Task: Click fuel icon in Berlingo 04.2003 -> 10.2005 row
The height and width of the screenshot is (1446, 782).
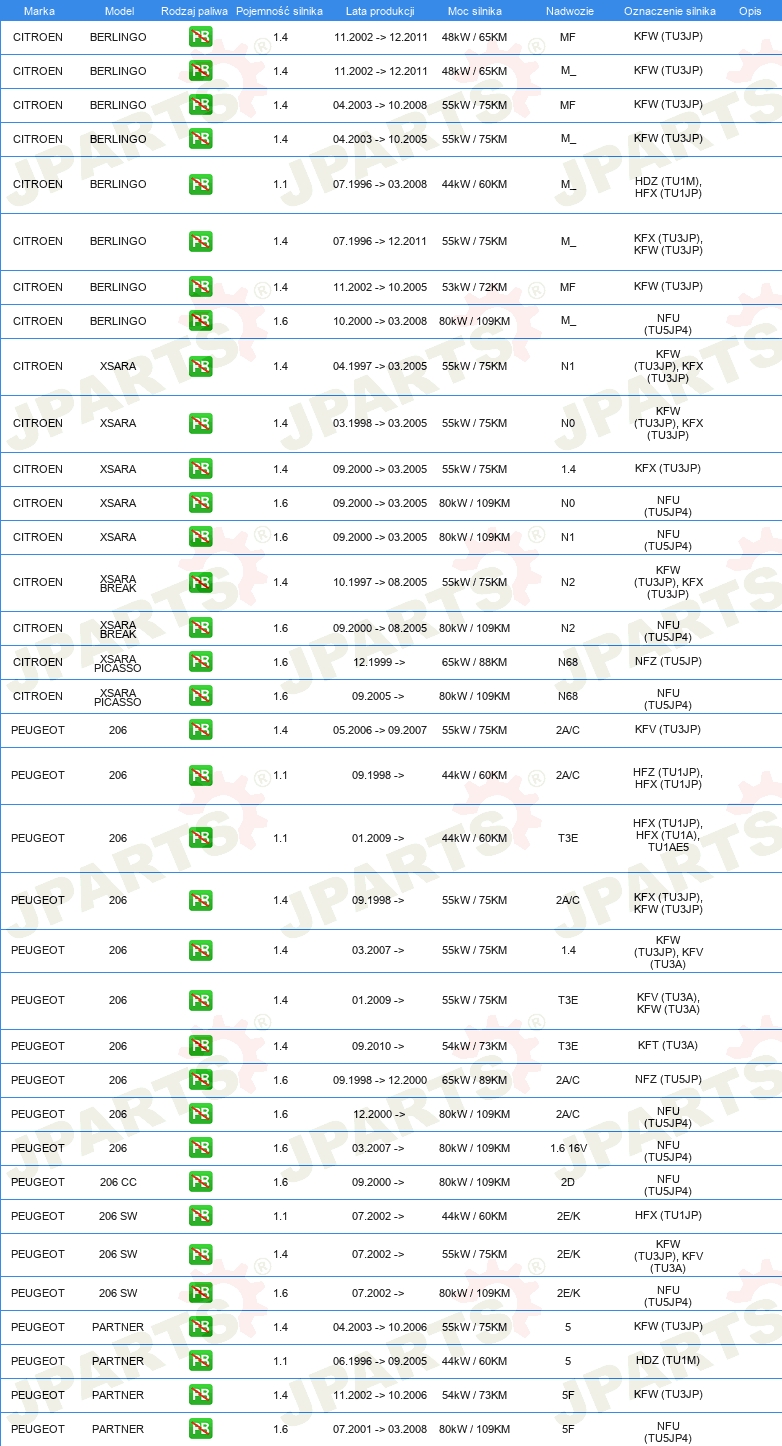Action: tap(201, 139)
